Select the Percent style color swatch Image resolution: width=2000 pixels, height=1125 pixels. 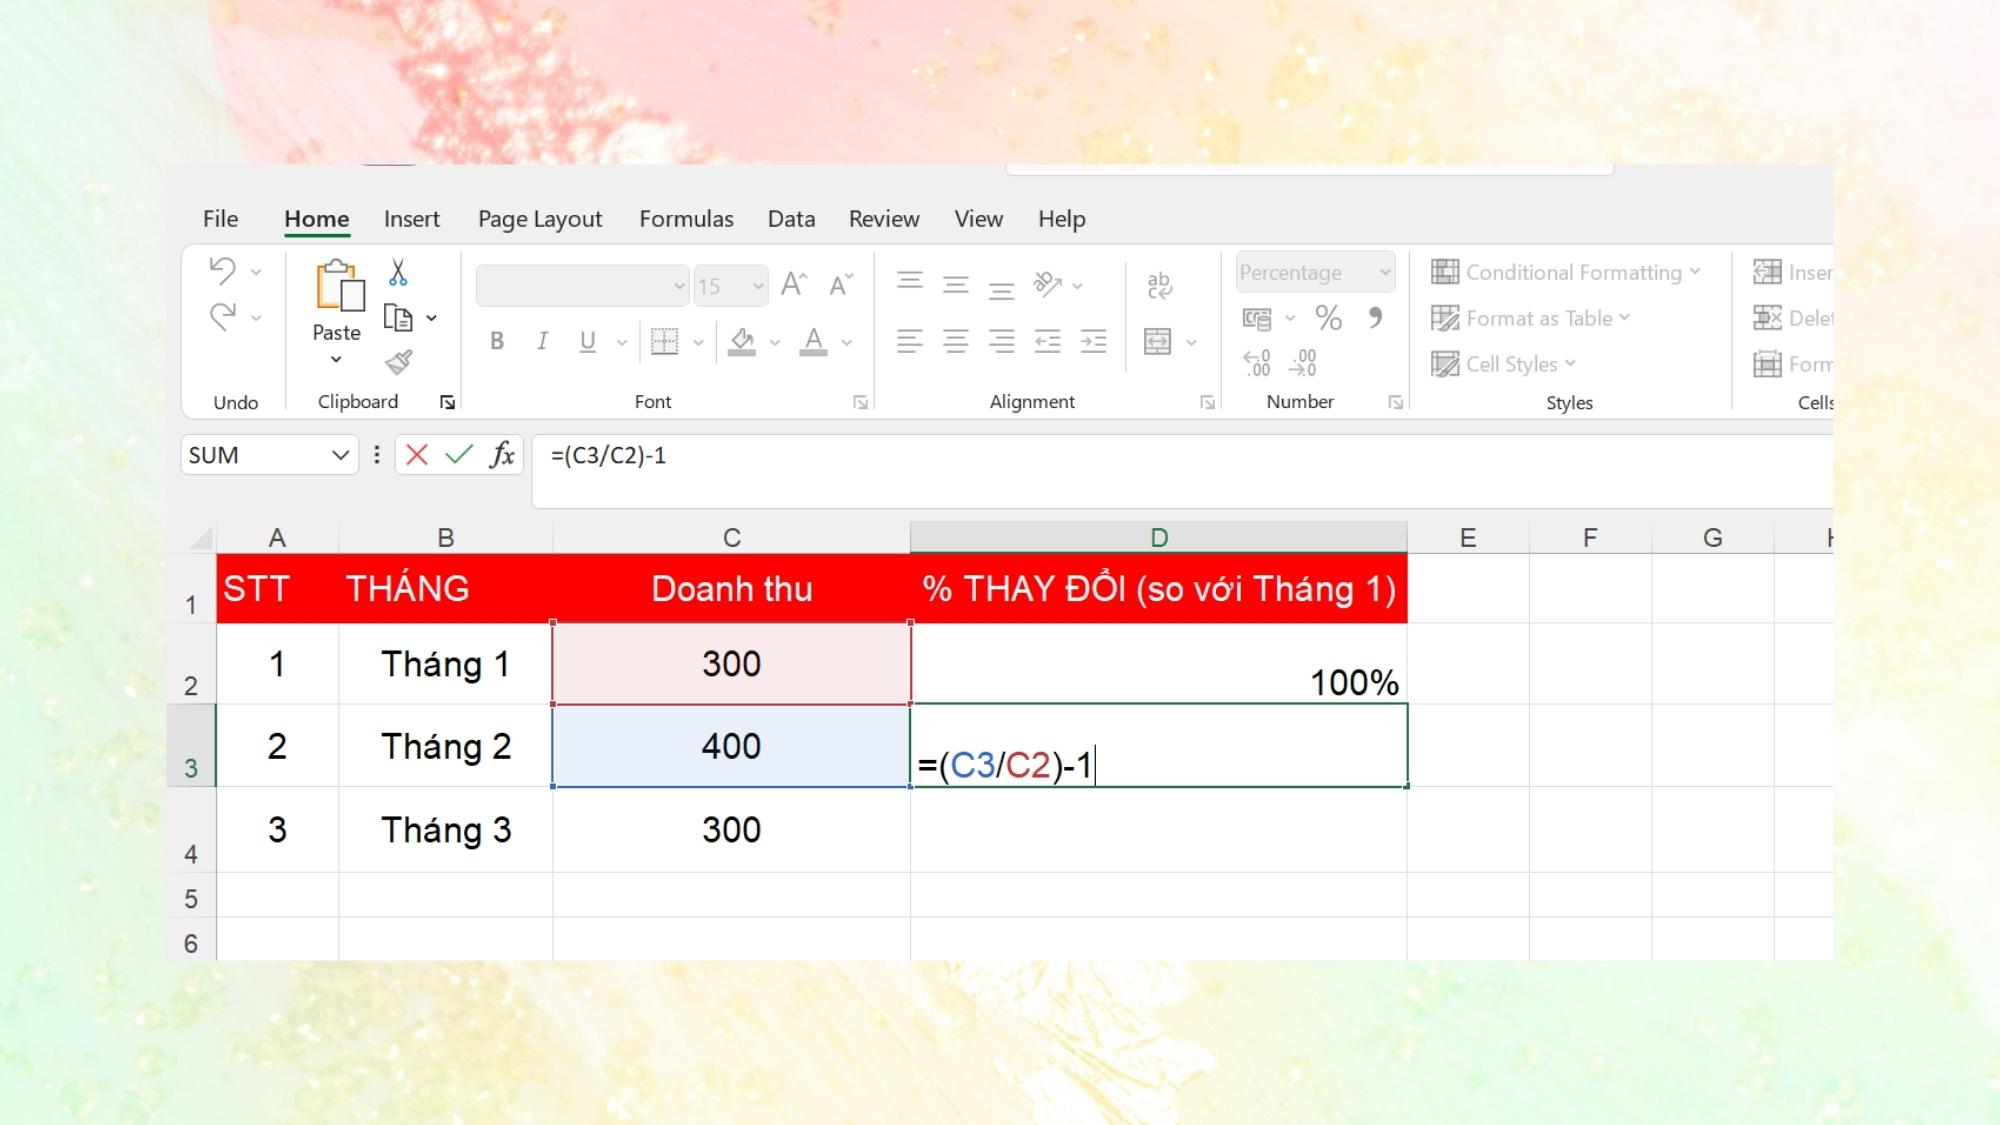[1328, 317]
